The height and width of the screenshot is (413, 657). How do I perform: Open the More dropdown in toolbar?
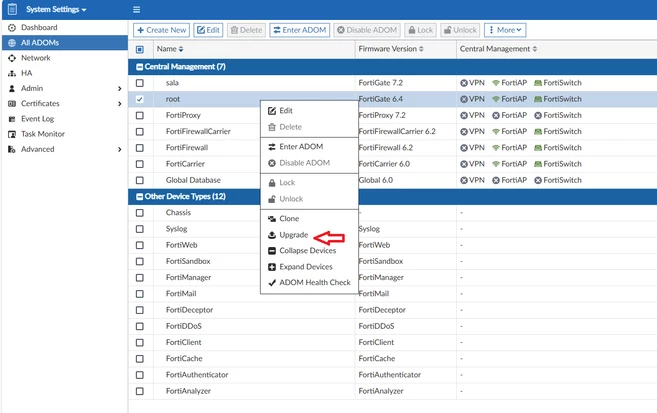505,30
